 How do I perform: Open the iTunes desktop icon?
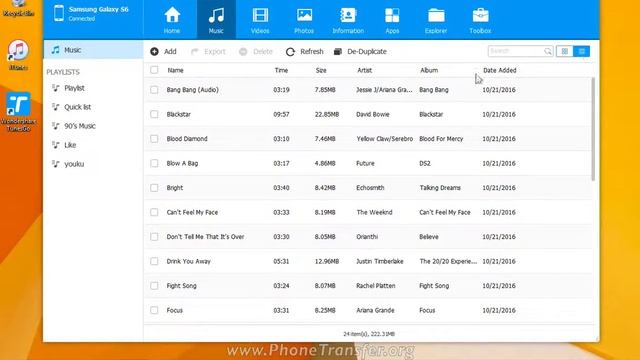pyautogui.click(x=18, y=55)
